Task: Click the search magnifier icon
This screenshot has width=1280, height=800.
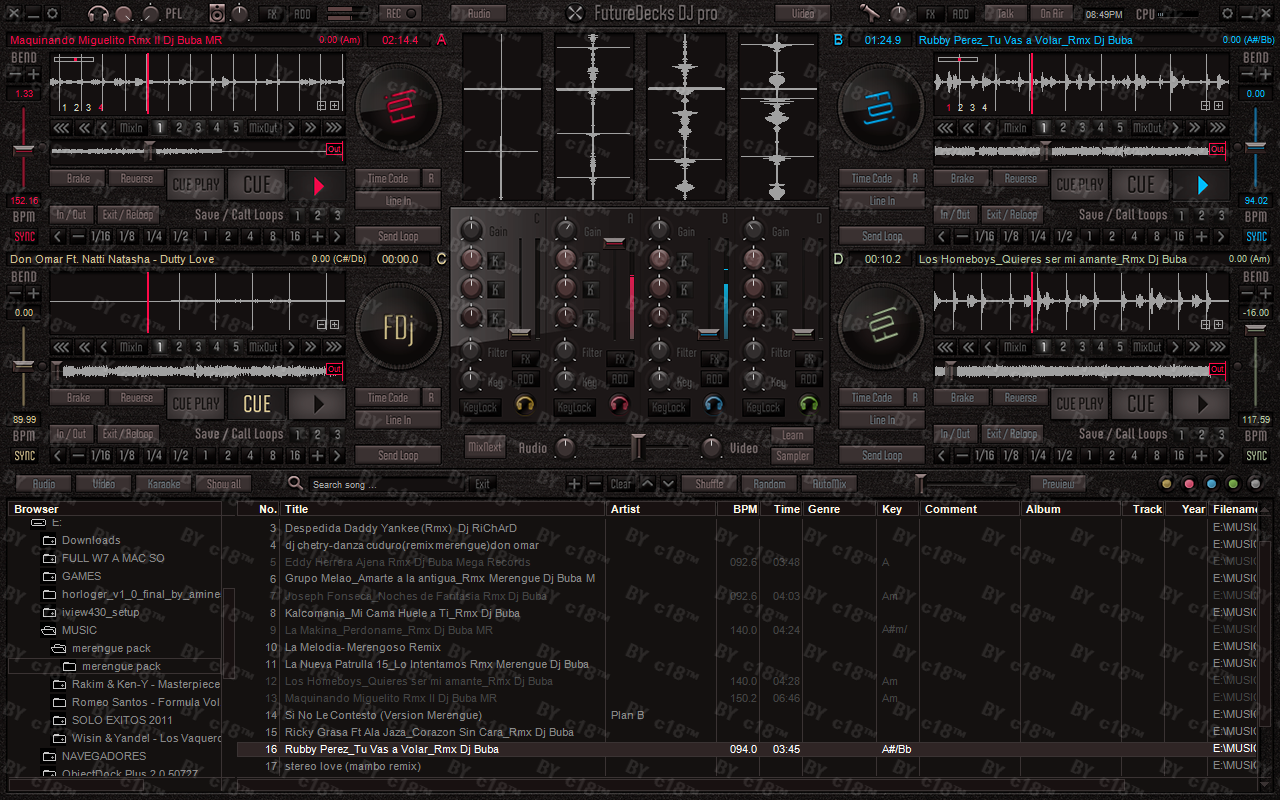Action: coord(295,483)
